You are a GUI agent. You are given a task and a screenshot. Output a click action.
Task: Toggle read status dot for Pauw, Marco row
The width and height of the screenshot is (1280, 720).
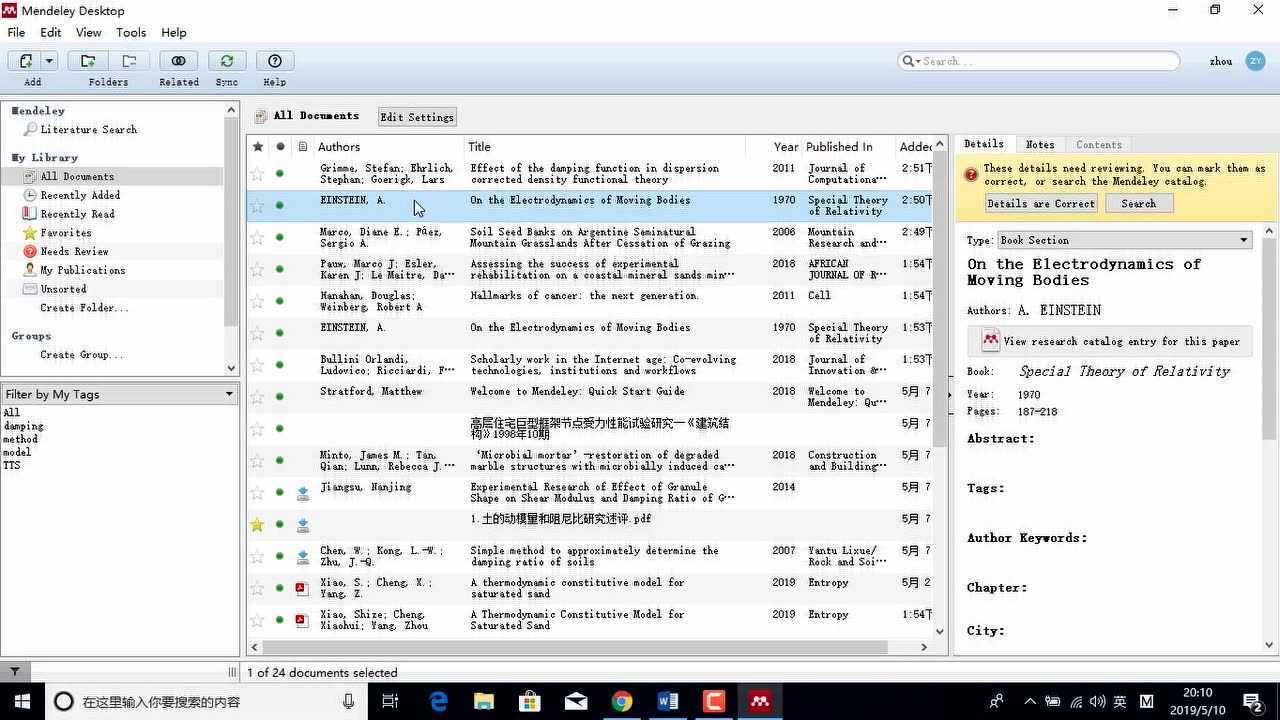[280, 269]
